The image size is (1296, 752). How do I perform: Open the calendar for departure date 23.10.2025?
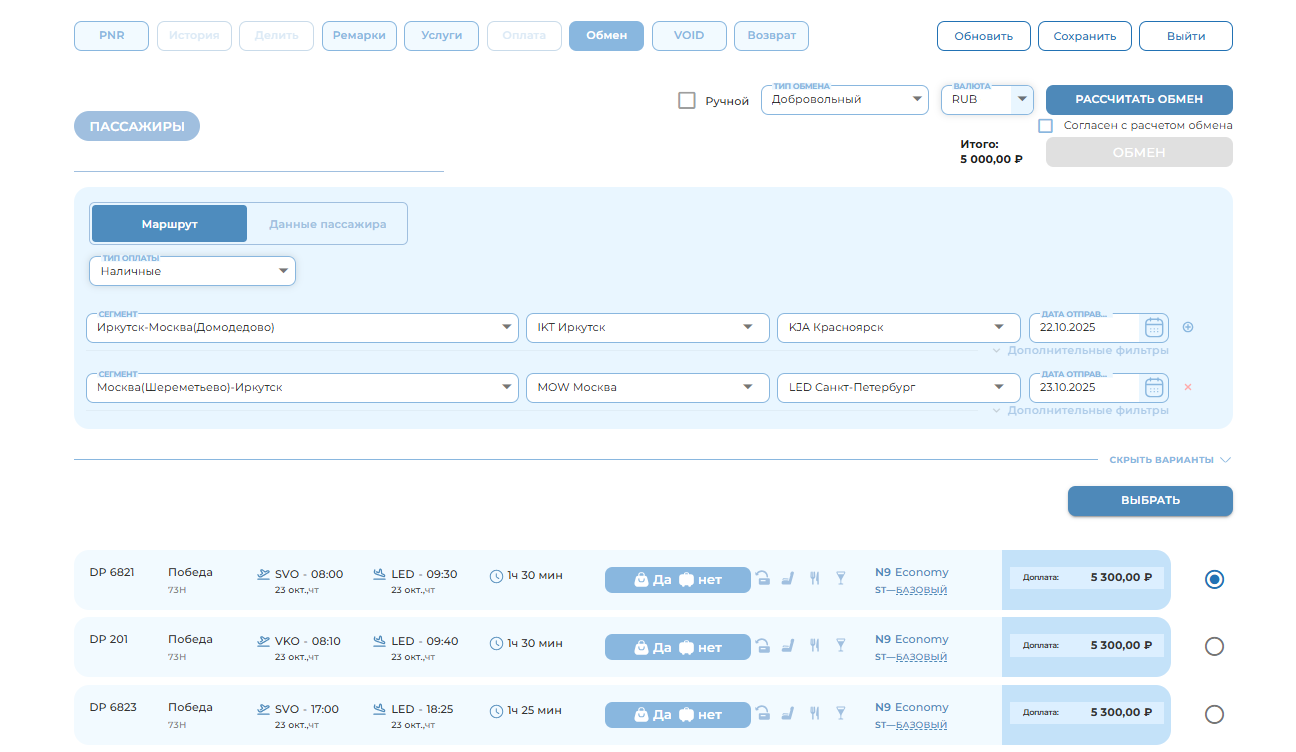tap(1154, 387)
